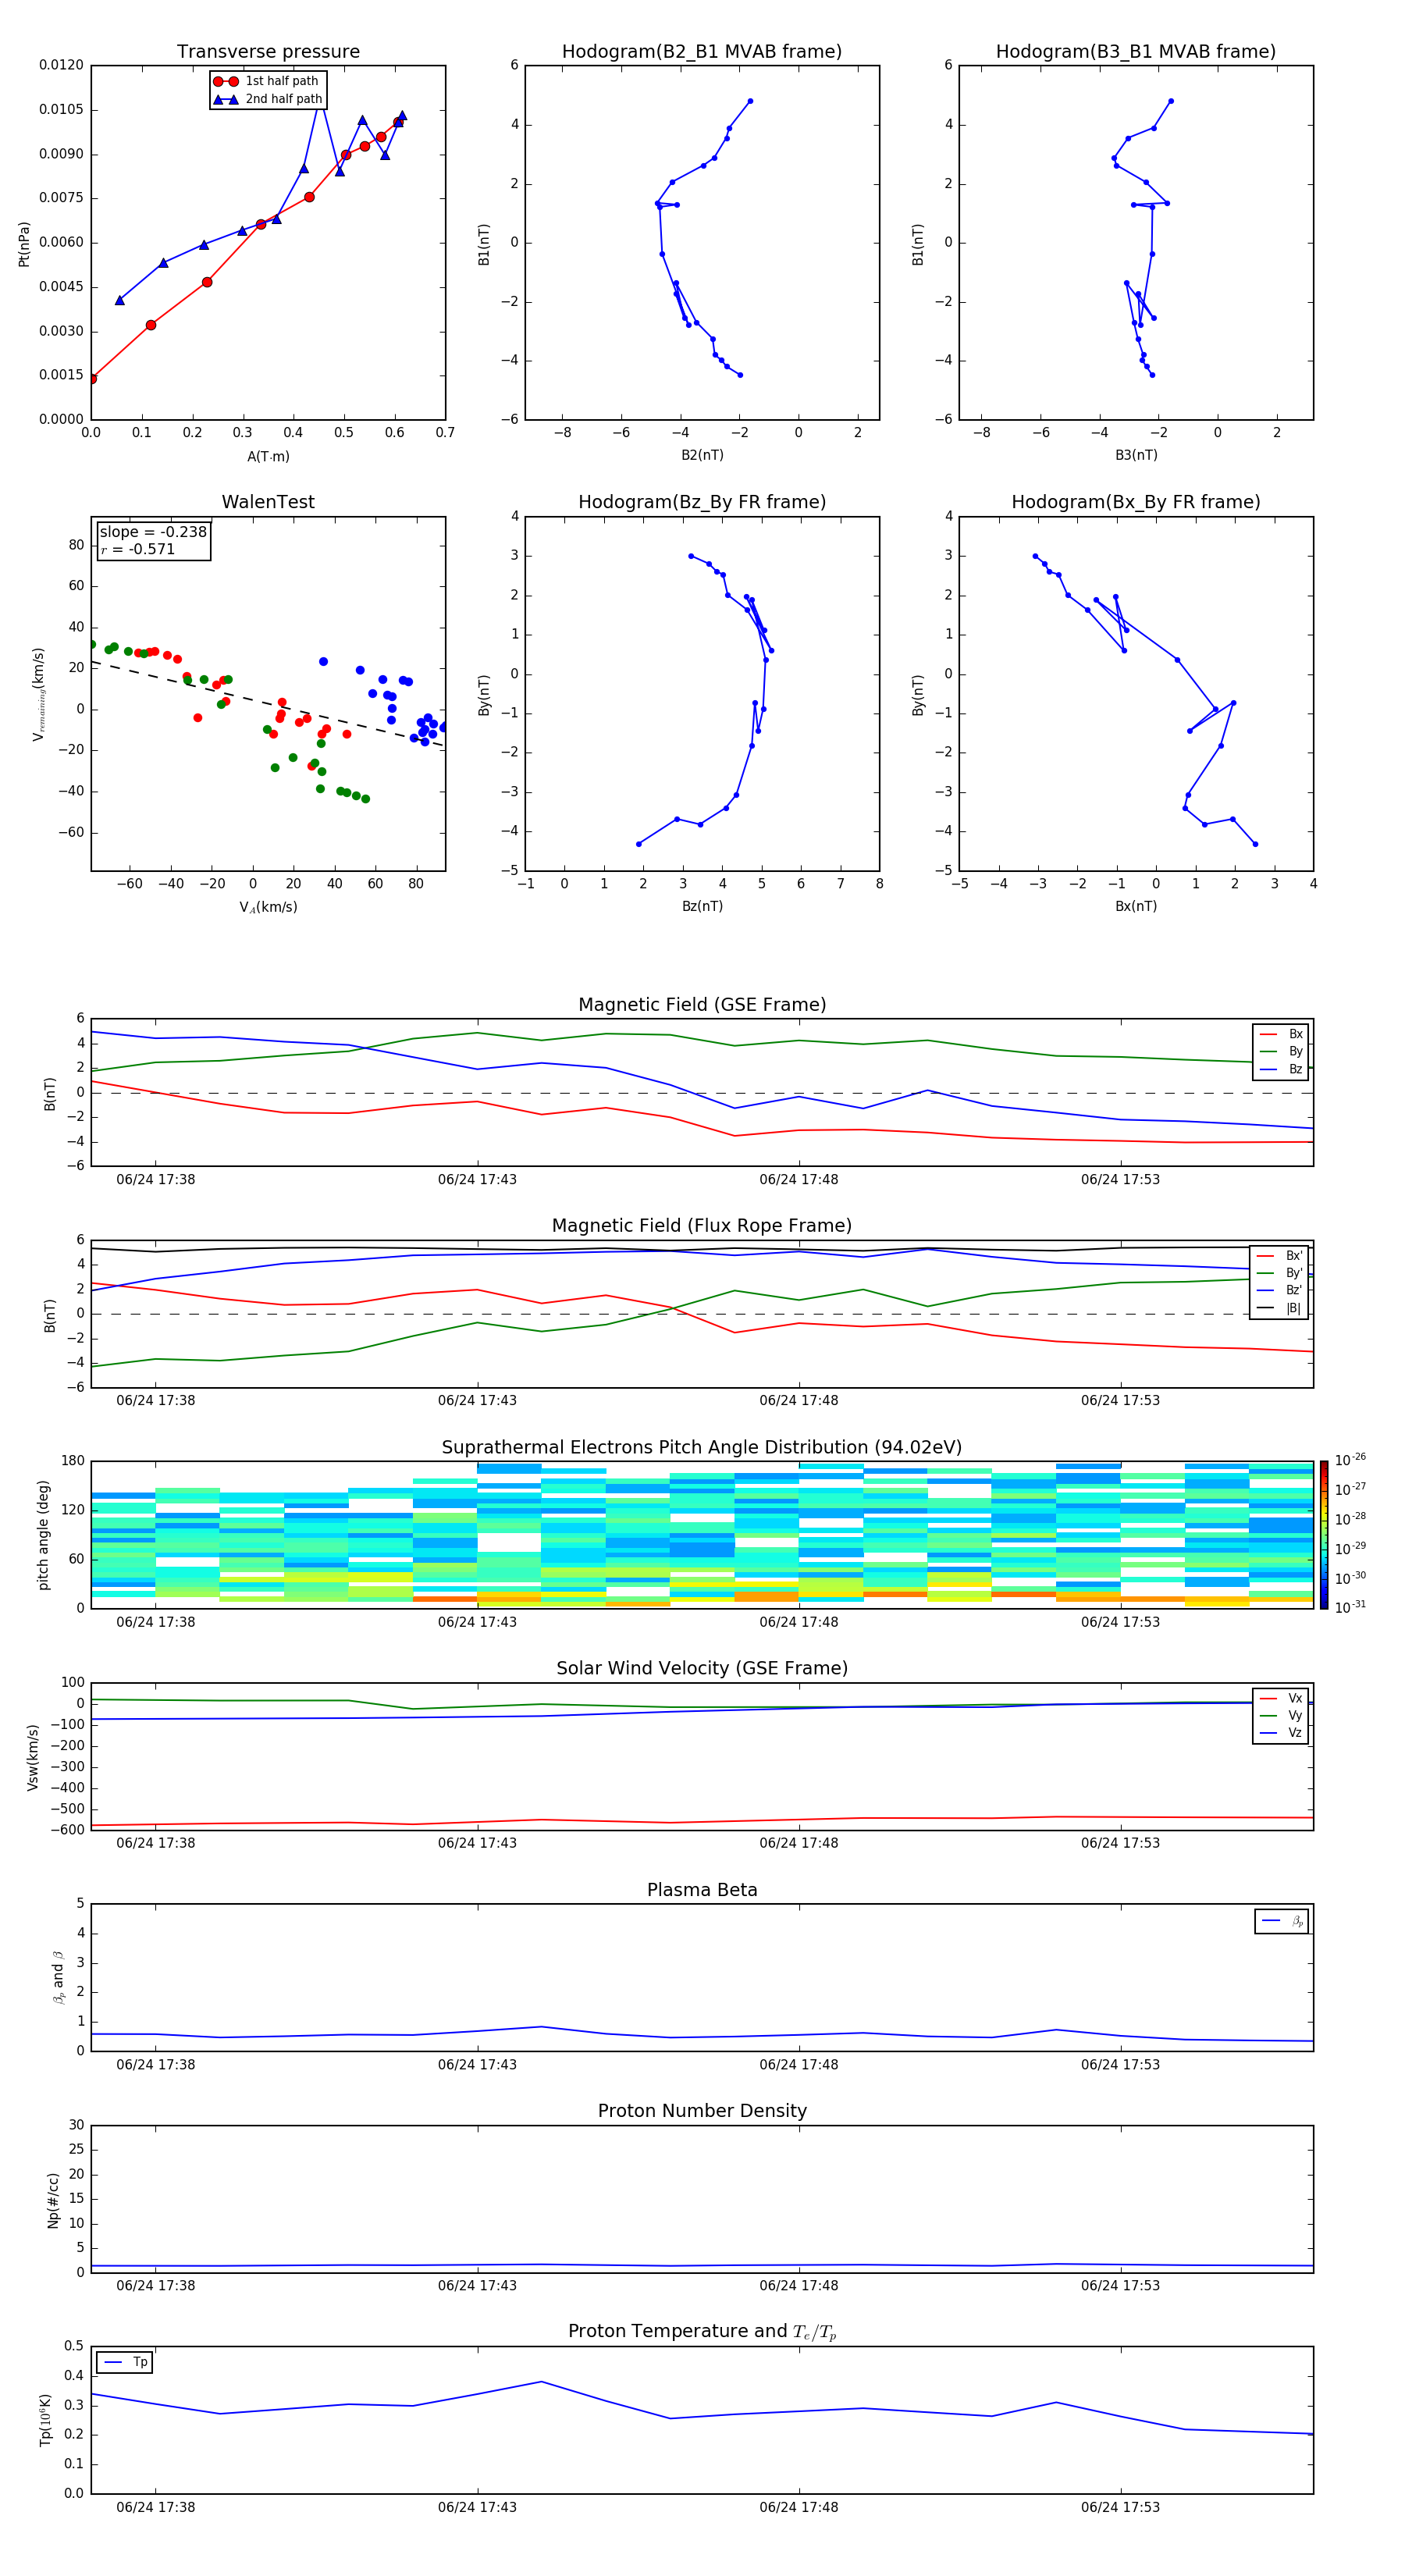Click 'Bz(nT)' x-axis label
The height and width of the screenshot is (2576, 1405).
point(702,906)
